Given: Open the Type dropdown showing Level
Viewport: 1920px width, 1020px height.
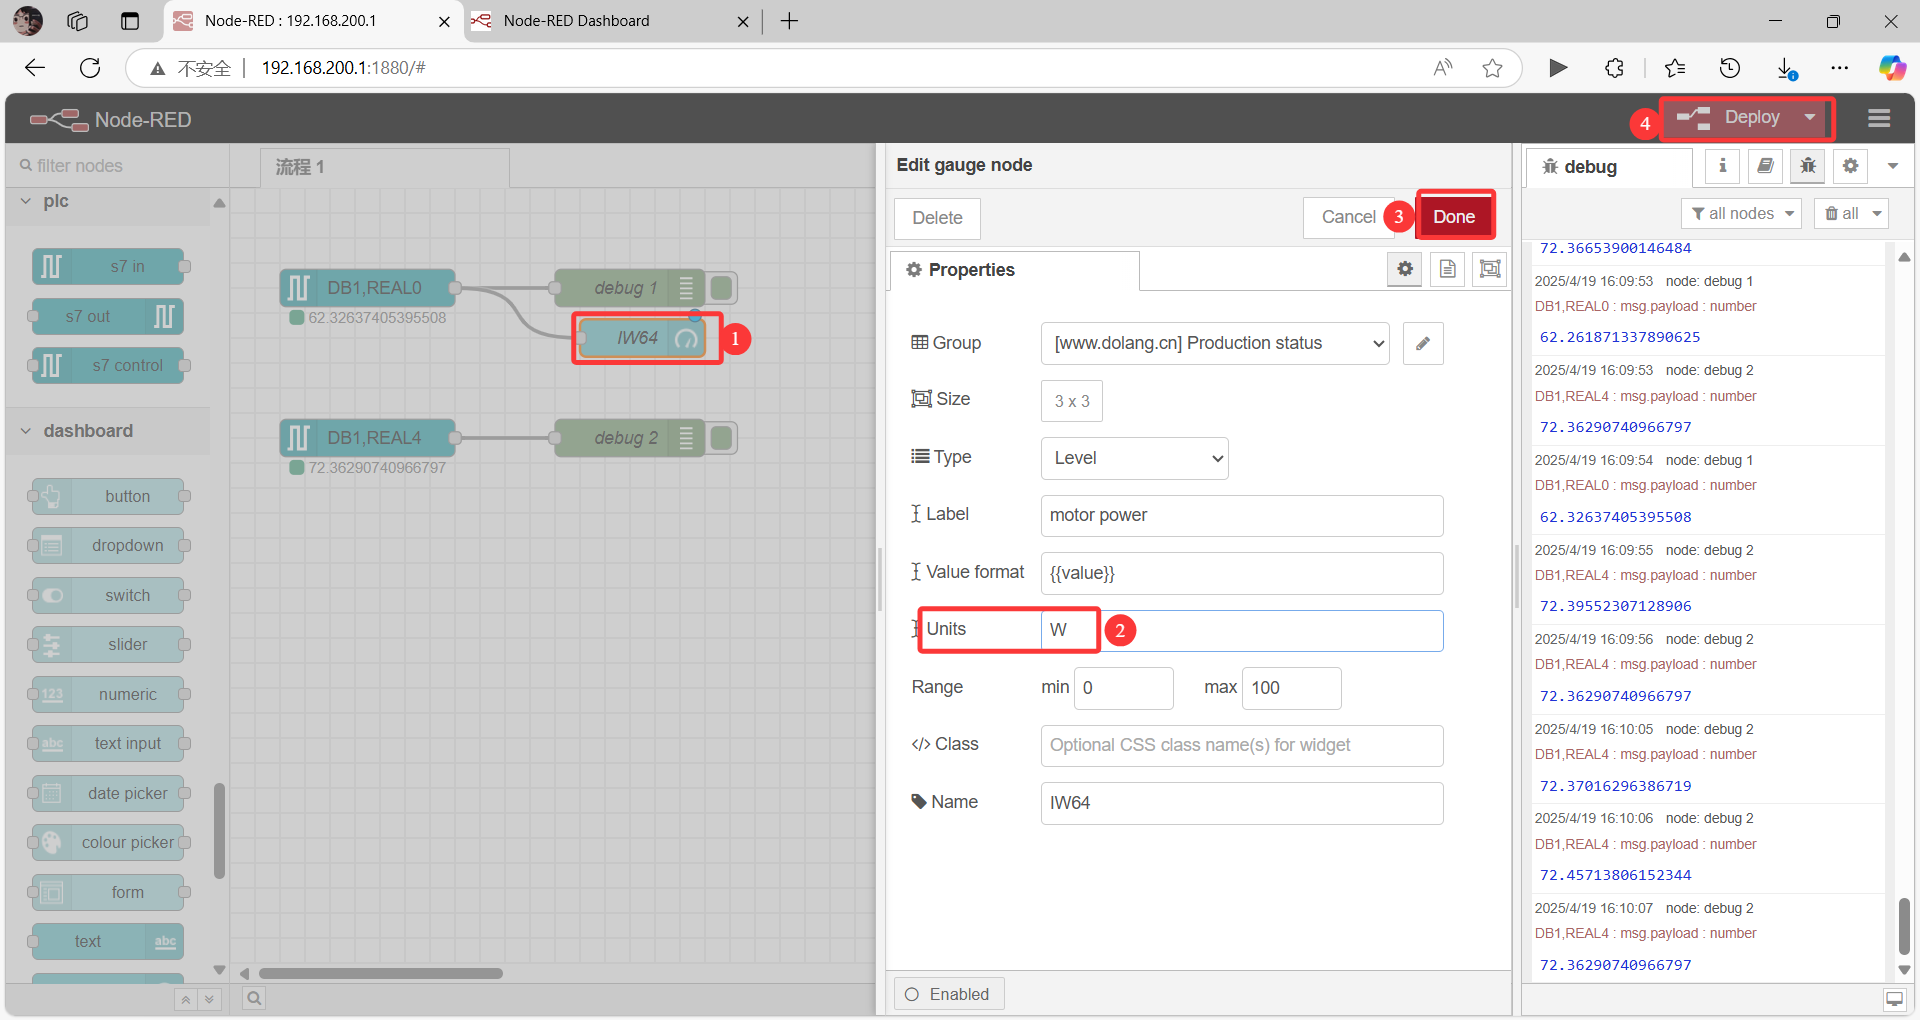Looking at the screenshot, I should click(1133, 458).
